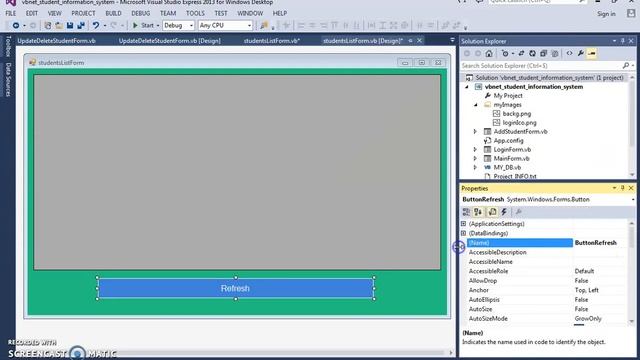
Task: Click Categorized view icon in Properties
Action: [x=466, y=212]
